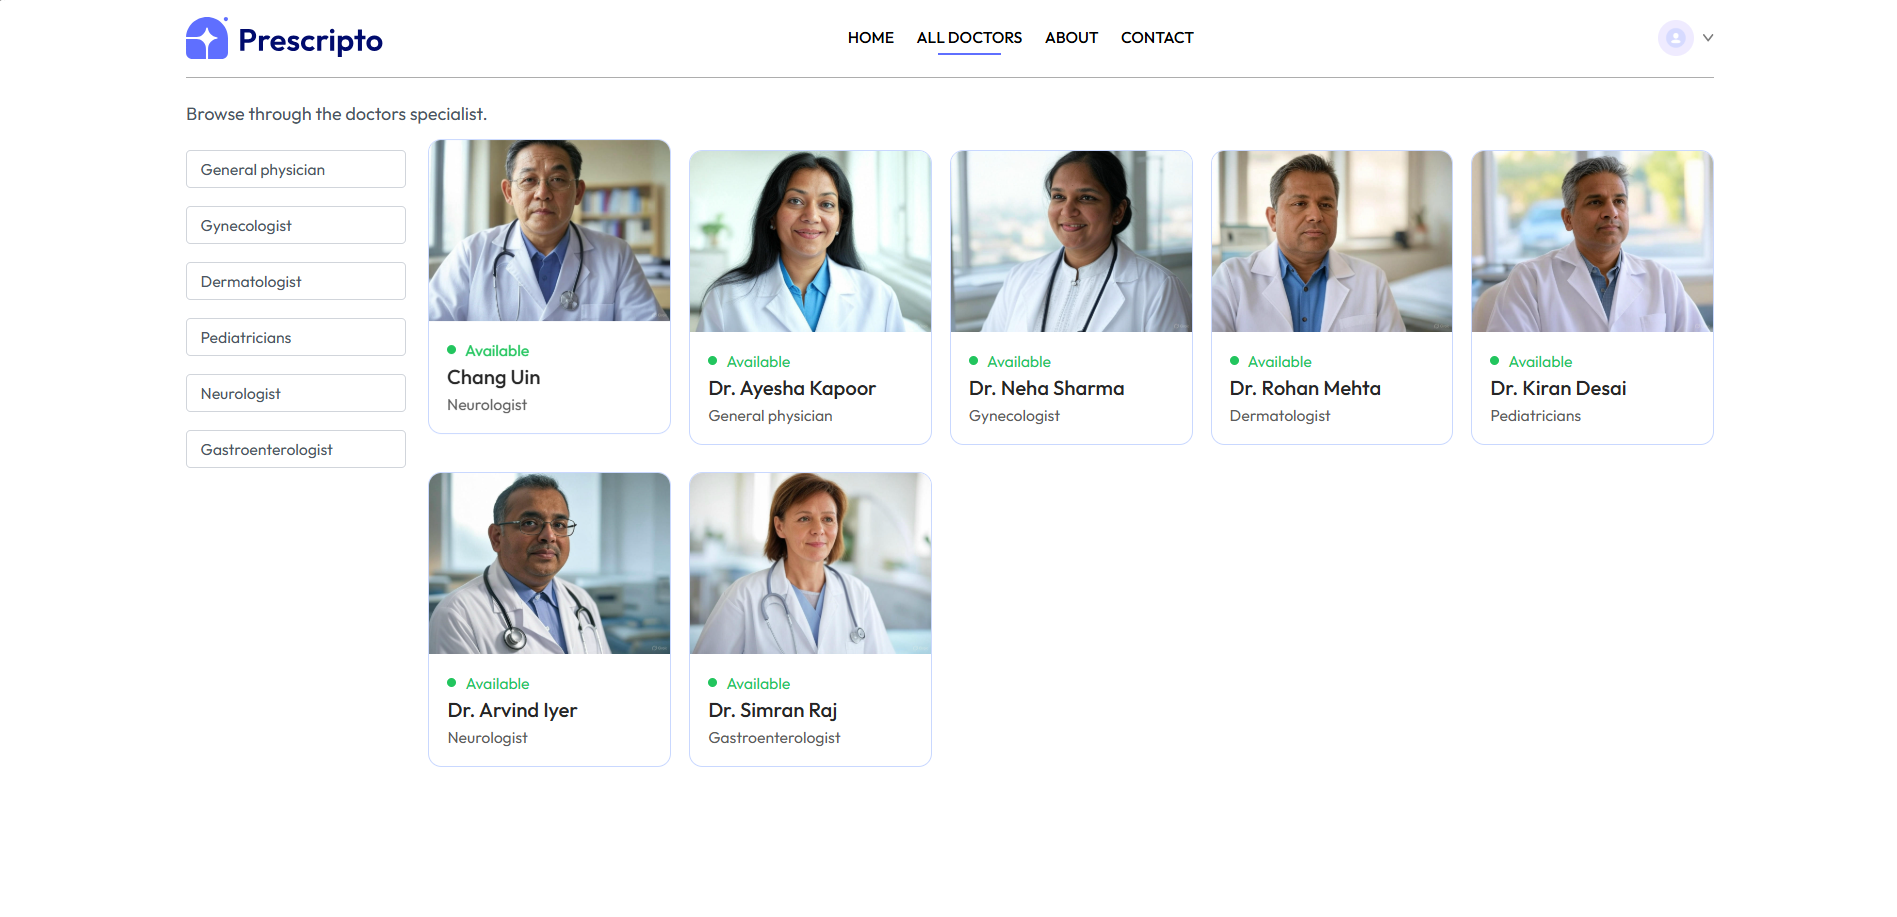Select the ALL DOCTORS nav item

pyautogui.click(x=969, y=38)
